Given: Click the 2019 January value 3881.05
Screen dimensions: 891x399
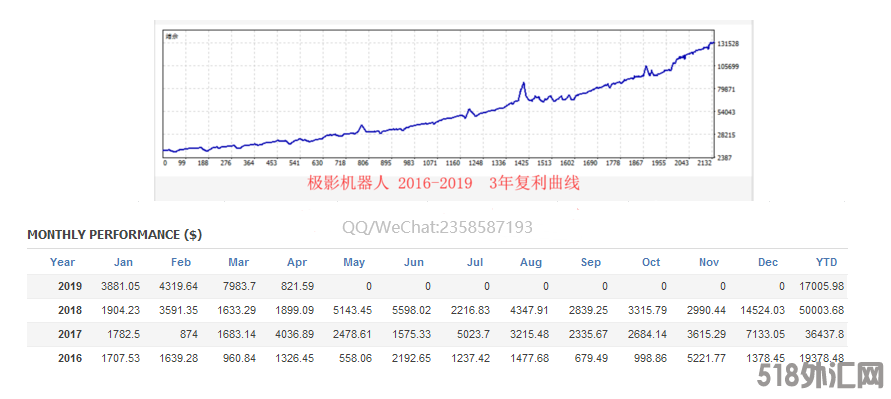Looking at the screenshot, I should click(x=121, y=286).
